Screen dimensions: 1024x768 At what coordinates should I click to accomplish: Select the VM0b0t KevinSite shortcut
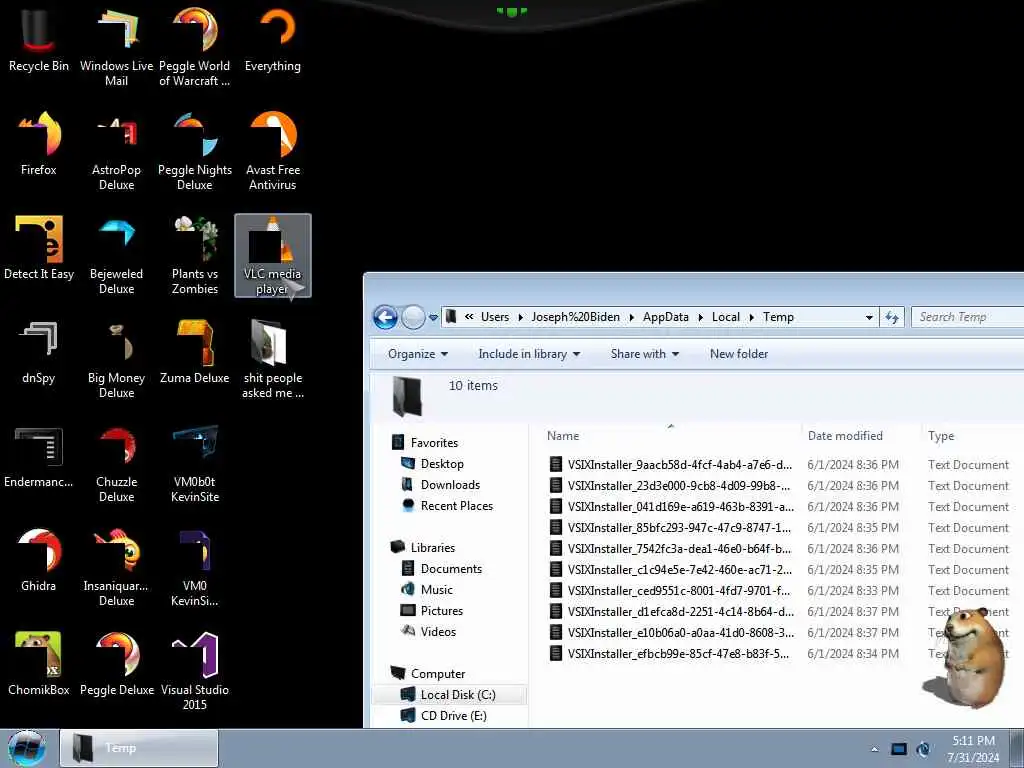coord(195,462)
